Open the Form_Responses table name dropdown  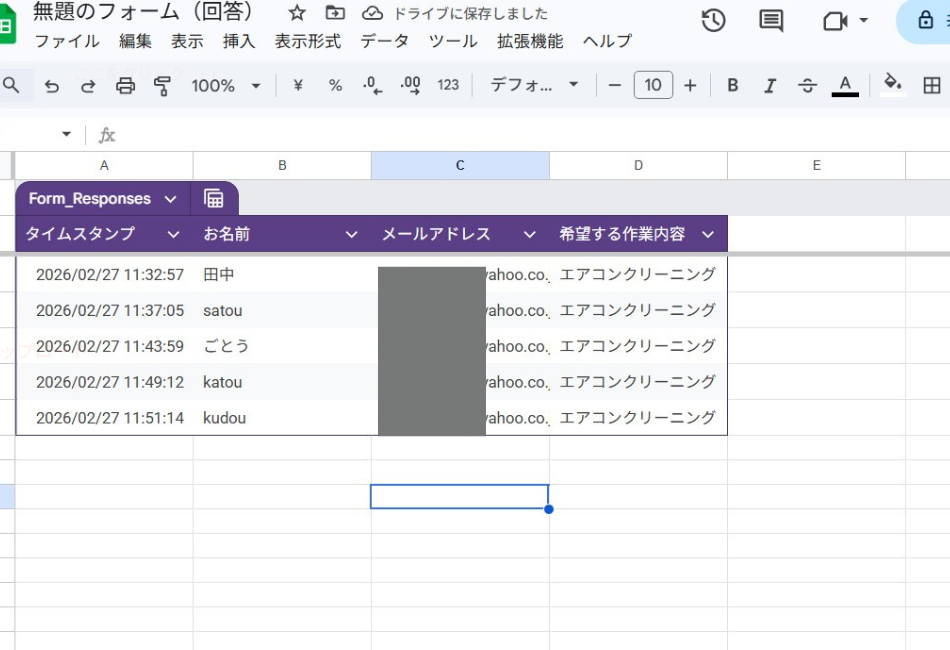point(170,199)
